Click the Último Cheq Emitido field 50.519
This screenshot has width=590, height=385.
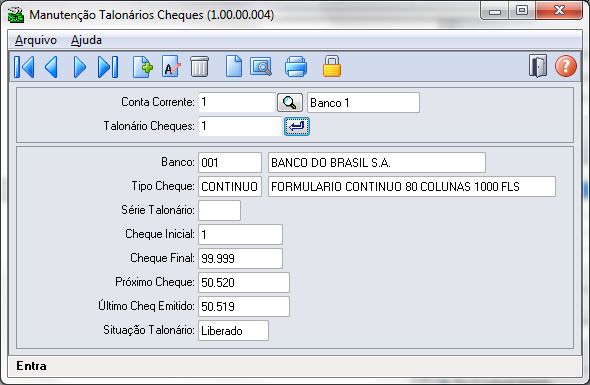[x=244, y=307]
